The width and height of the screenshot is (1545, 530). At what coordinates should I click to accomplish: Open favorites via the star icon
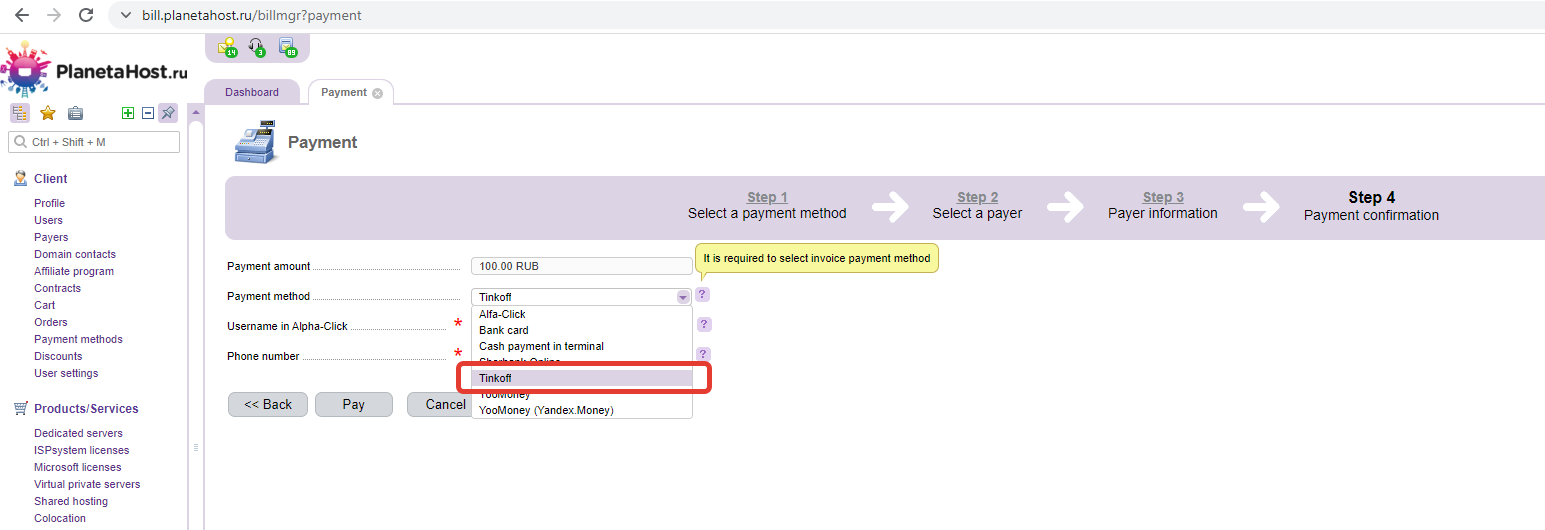point(47,113)
